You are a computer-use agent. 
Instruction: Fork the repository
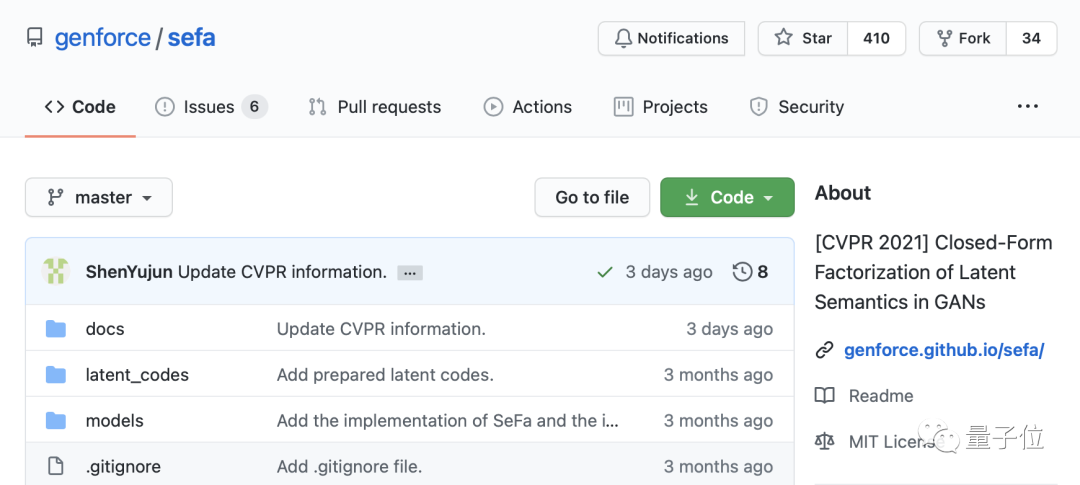point(963,38)
